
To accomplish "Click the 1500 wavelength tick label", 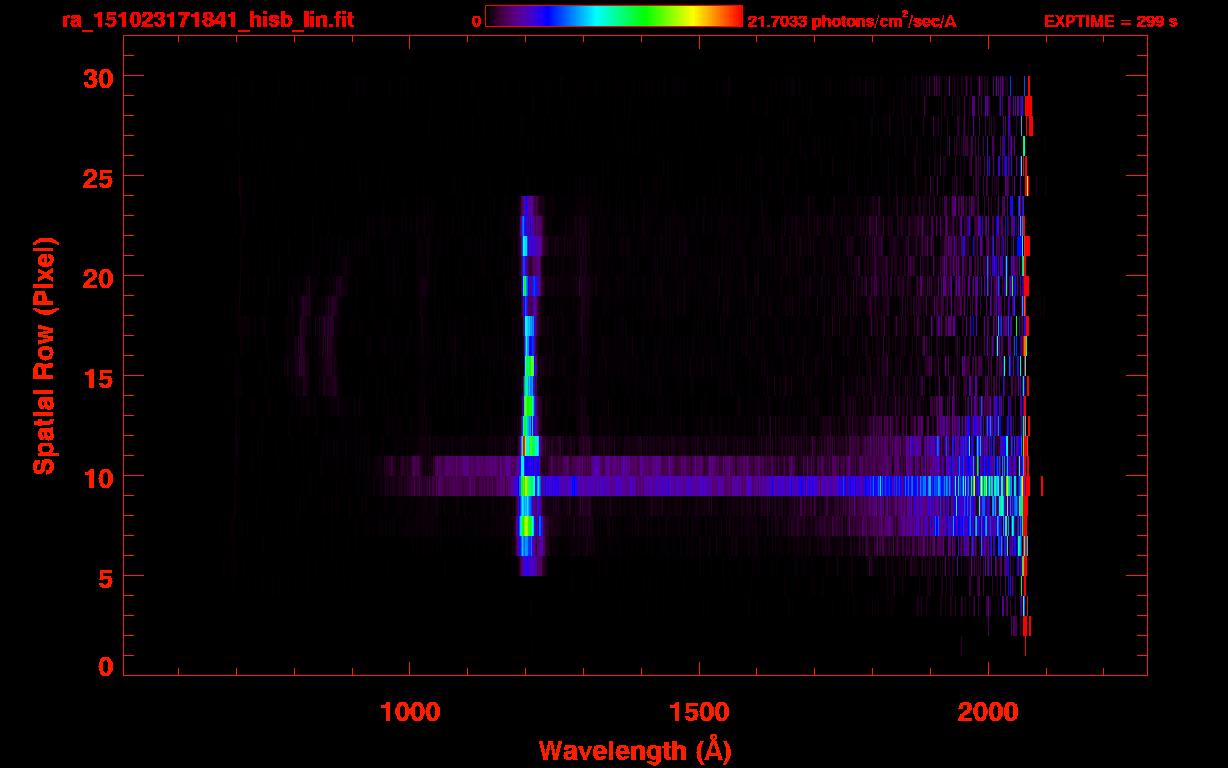I will pos(699,712).
